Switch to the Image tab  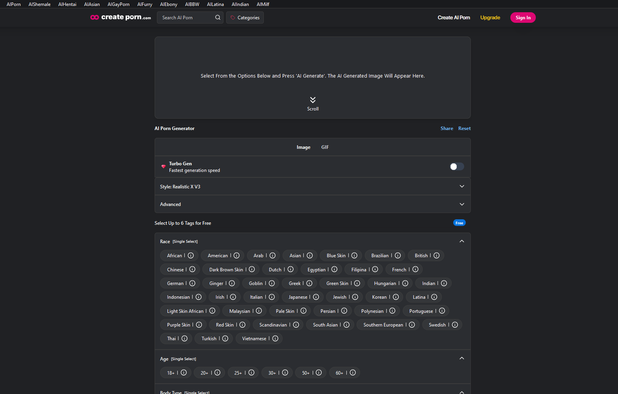pos(303,147)
